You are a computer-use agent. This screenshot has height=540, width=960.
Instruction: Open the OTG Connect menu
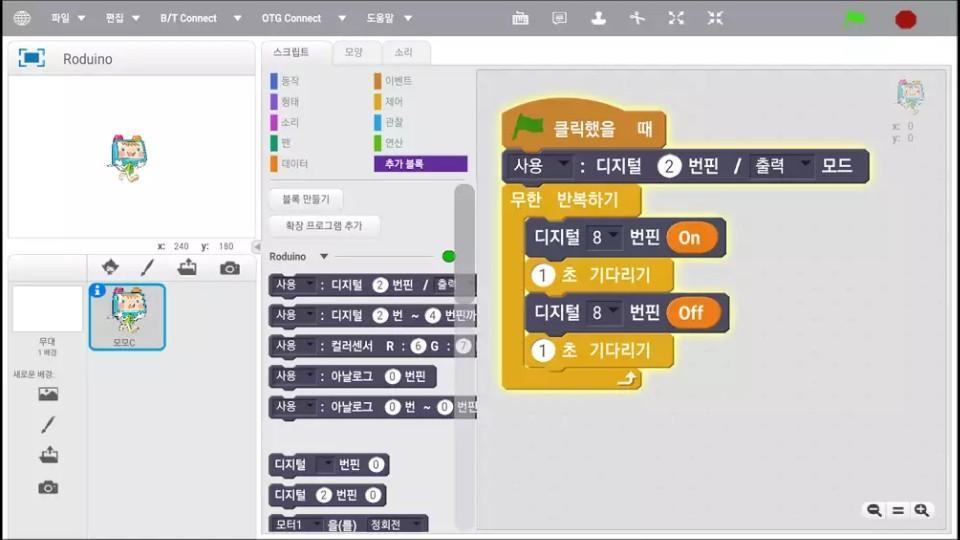[304, 18]
